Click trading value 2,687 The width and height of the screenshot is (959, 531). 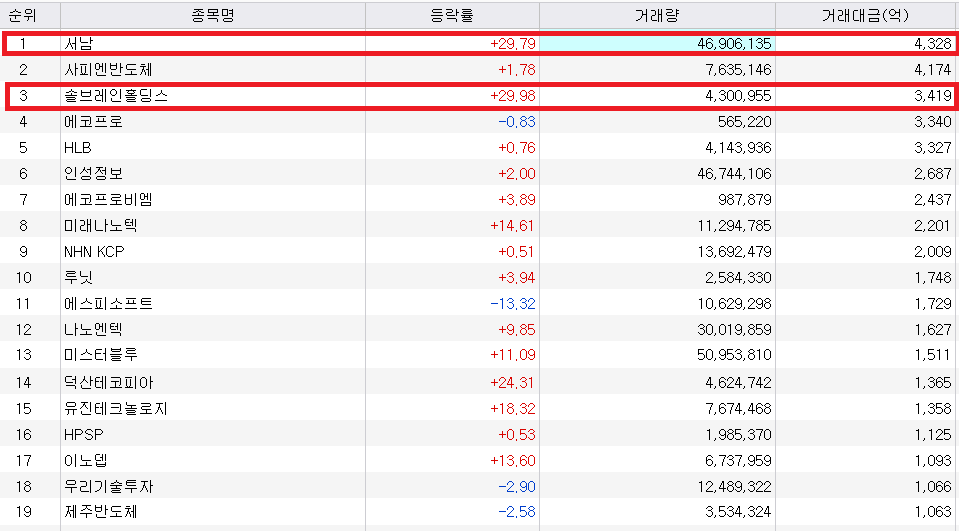[933, 174]
